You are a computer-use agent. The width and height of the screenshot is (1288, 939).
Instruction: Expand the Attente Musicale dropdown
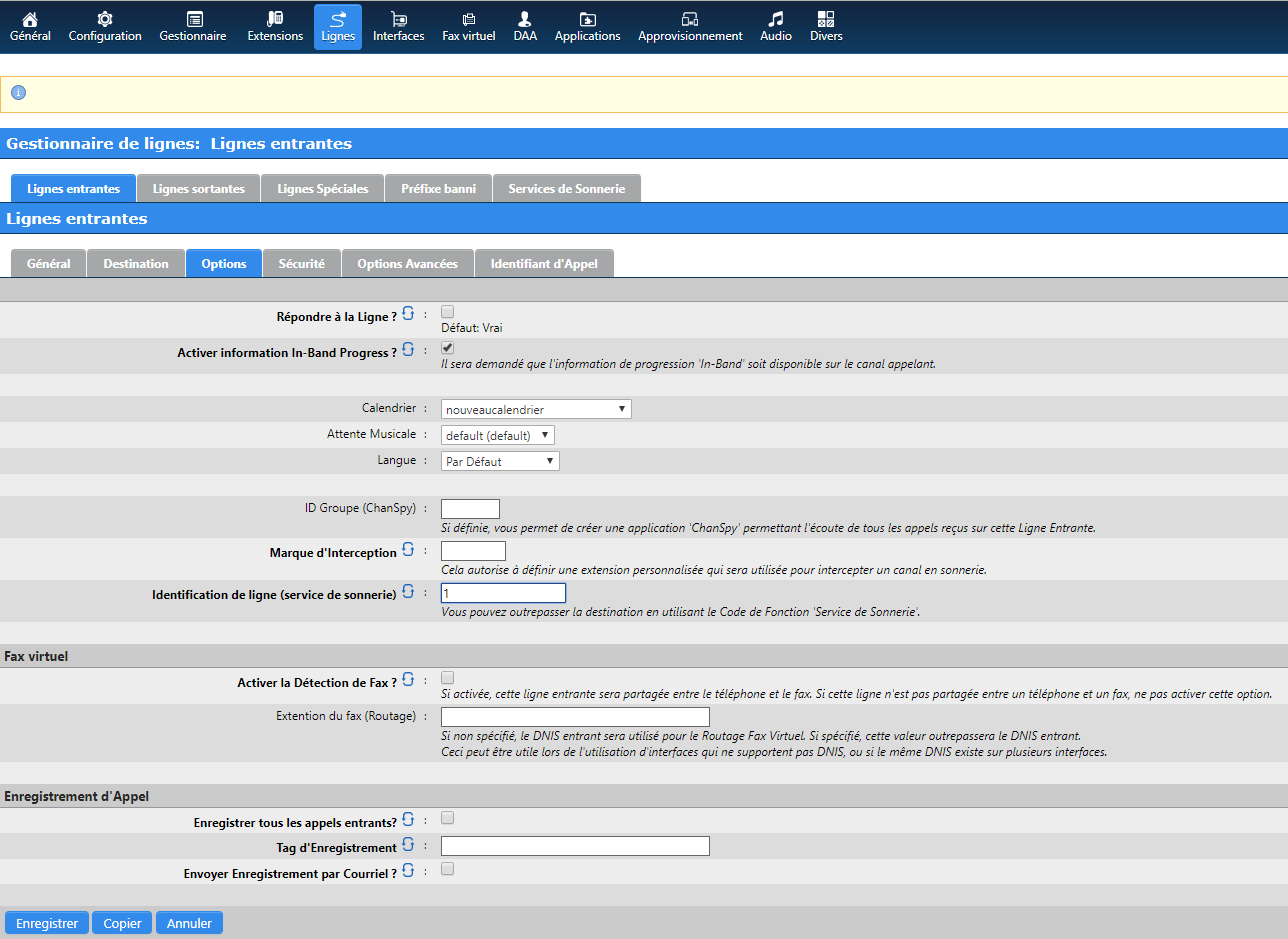[497, 435]
